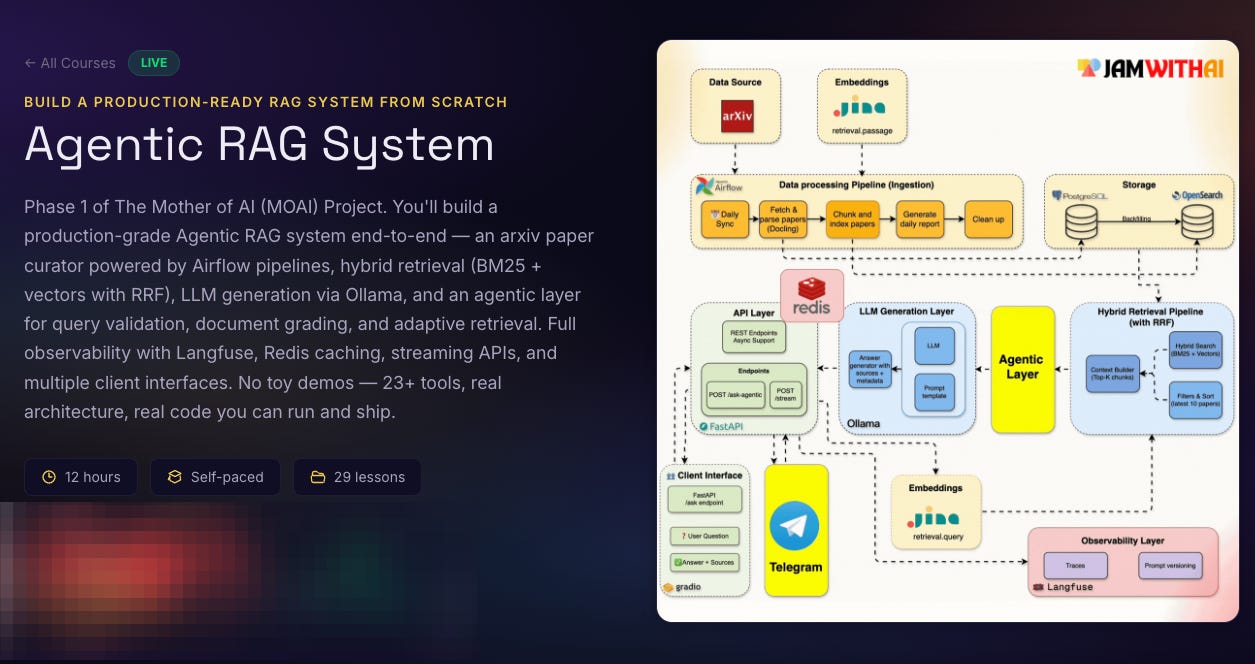Screen dimensions: 1255x664
Task: Click the box icon beside Self-paced
Action: coord(174,477)
